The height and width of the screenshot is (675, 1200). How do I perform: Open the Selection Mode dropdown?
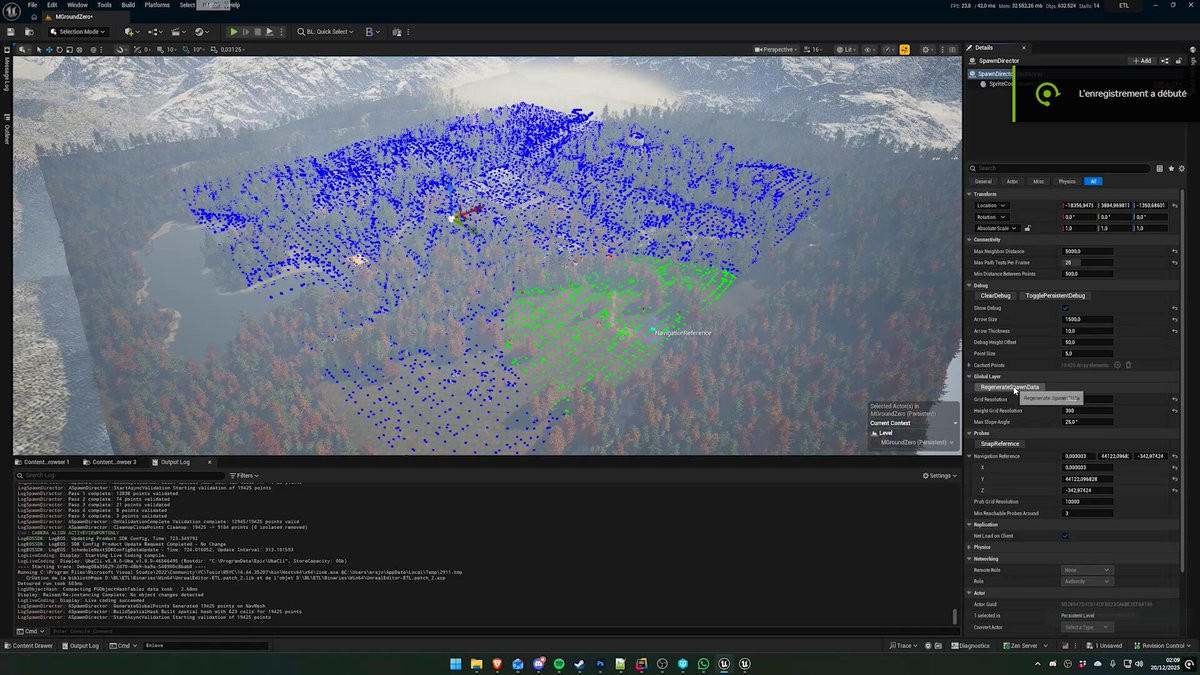click(78, 32)
